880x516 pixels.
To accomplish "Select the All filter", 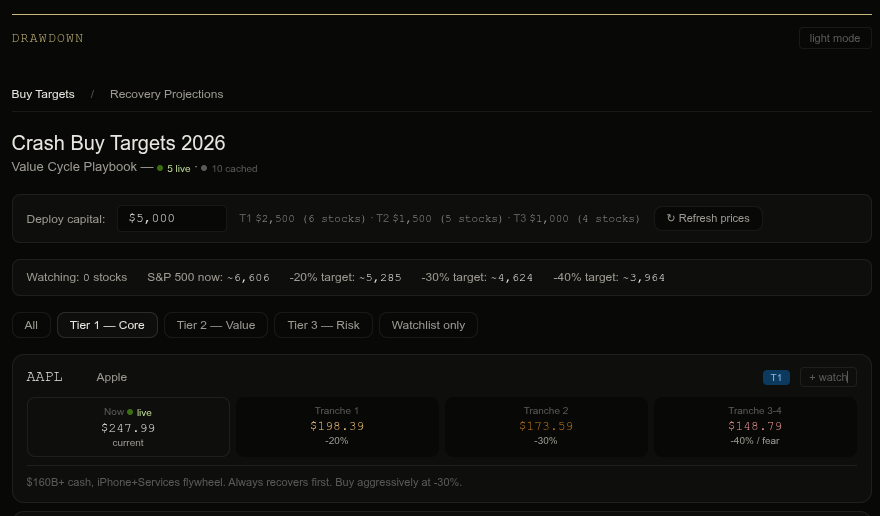I will 31,325.
